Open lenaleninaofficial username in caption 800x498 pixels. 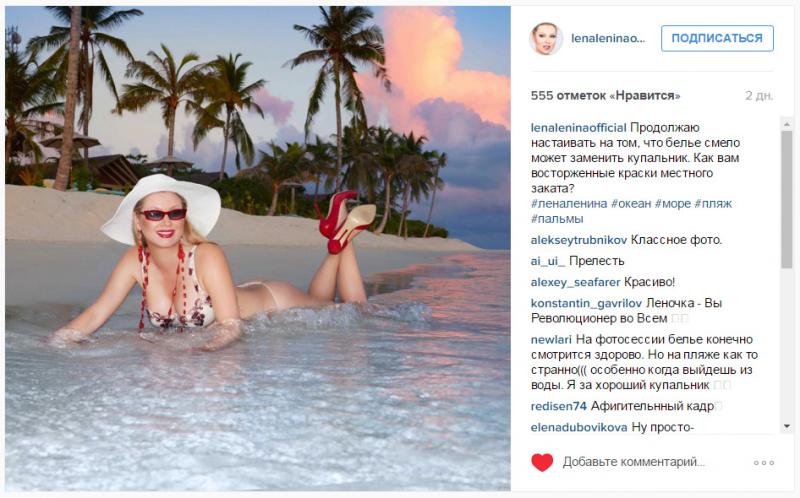pyautogui.click(x=579, y=128)
